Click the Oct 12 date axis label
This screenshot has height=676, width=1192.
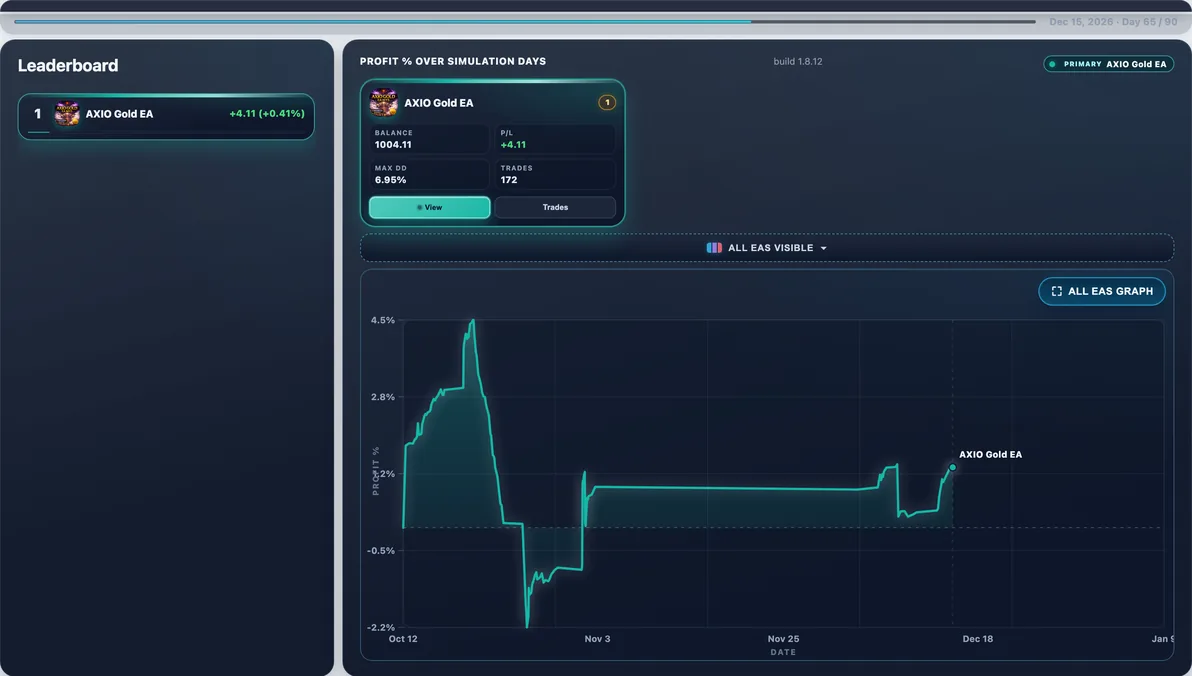tap(403, 639)
